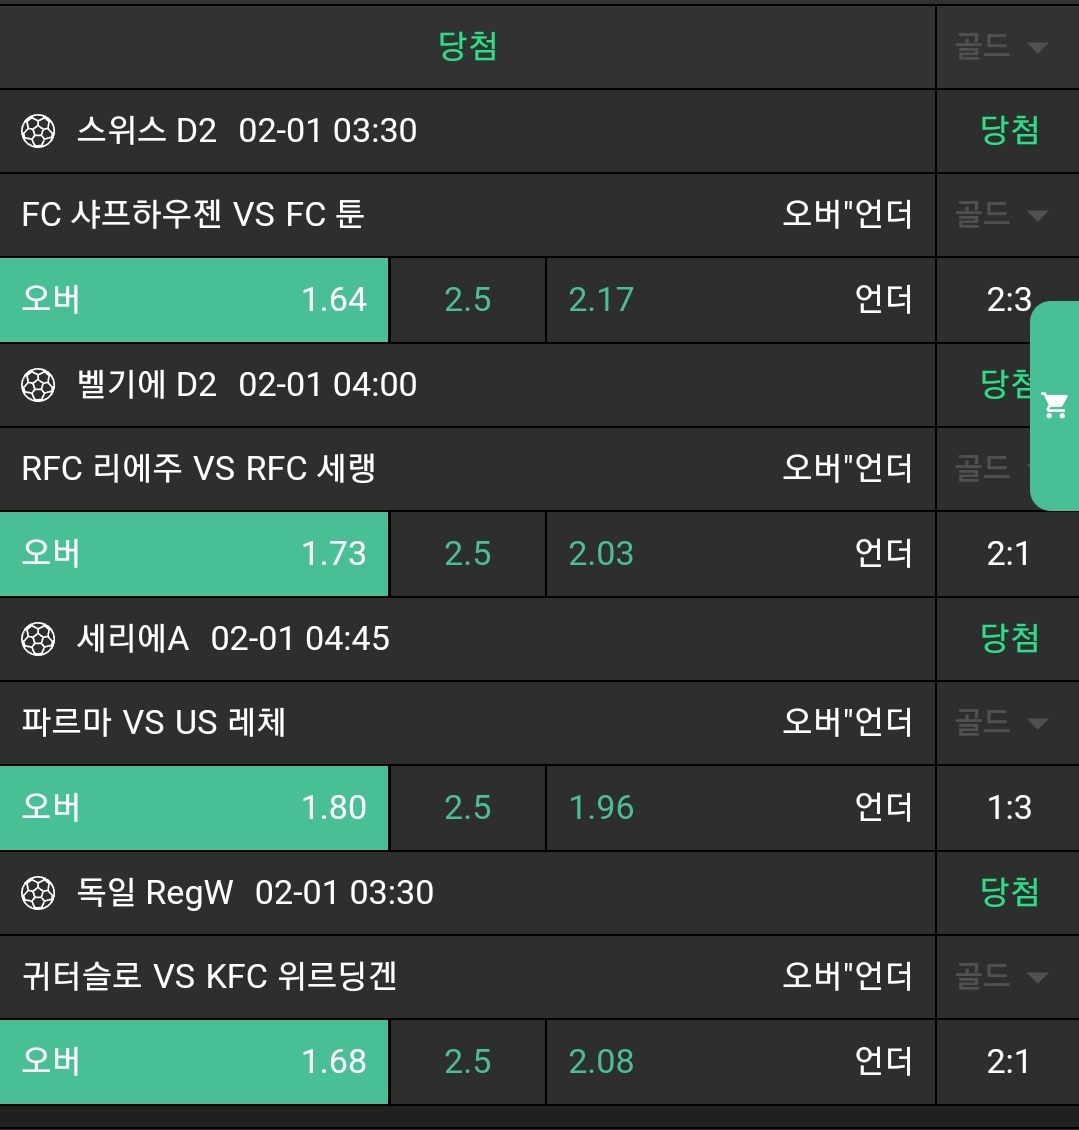The height and width of the screenshot is (1130, 1079).
Task: Open the 골드 dropdown in top header
Action: 1002,47
